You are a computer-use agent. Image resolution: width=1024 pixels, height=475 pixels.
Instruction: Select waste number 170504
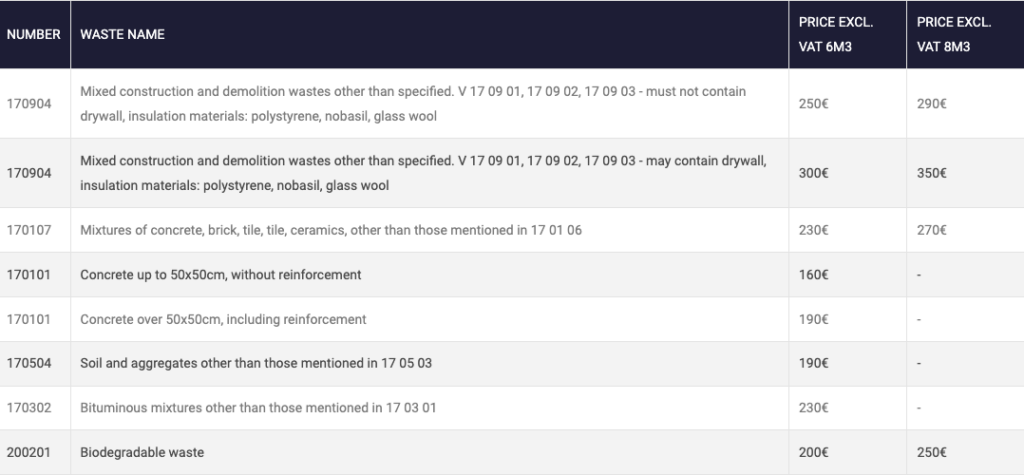[x=29, y=363]
